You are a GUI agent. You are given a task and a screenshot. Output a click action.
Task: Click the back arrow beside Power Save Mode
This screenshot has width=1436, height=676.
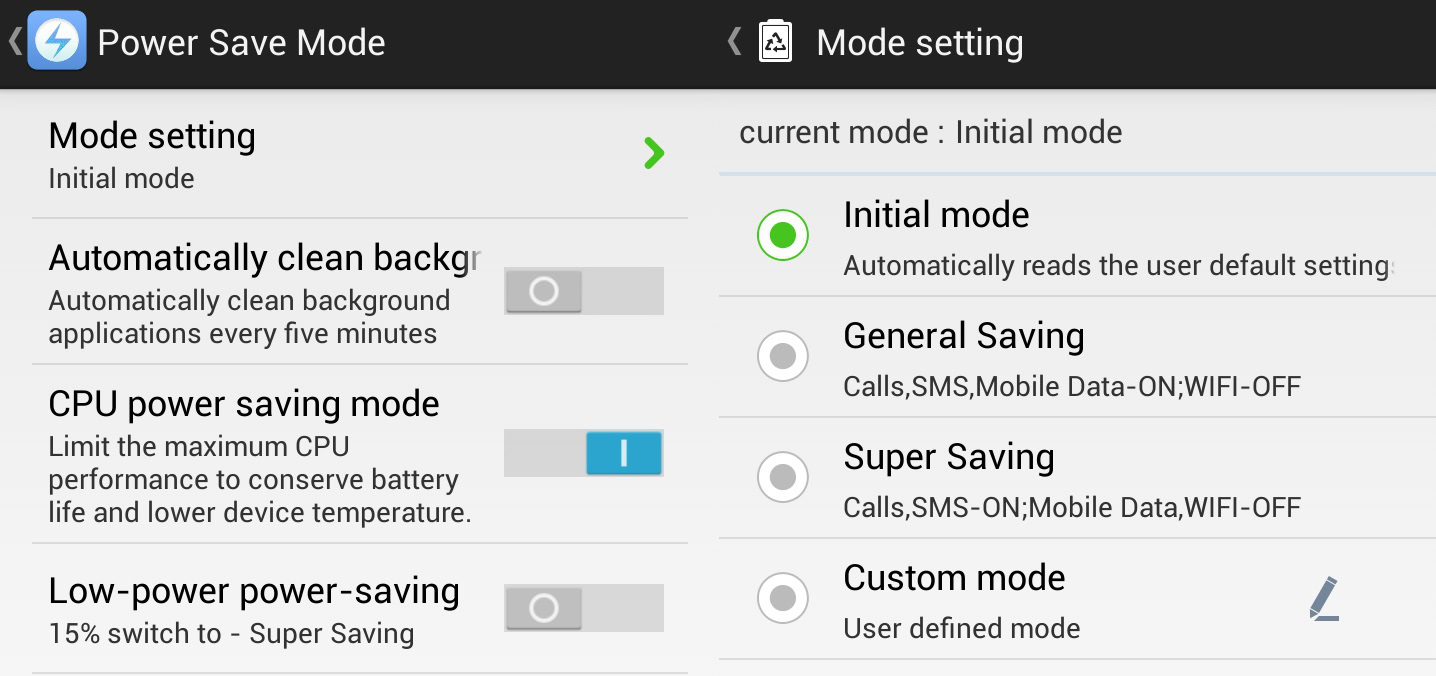coord(14,42)
